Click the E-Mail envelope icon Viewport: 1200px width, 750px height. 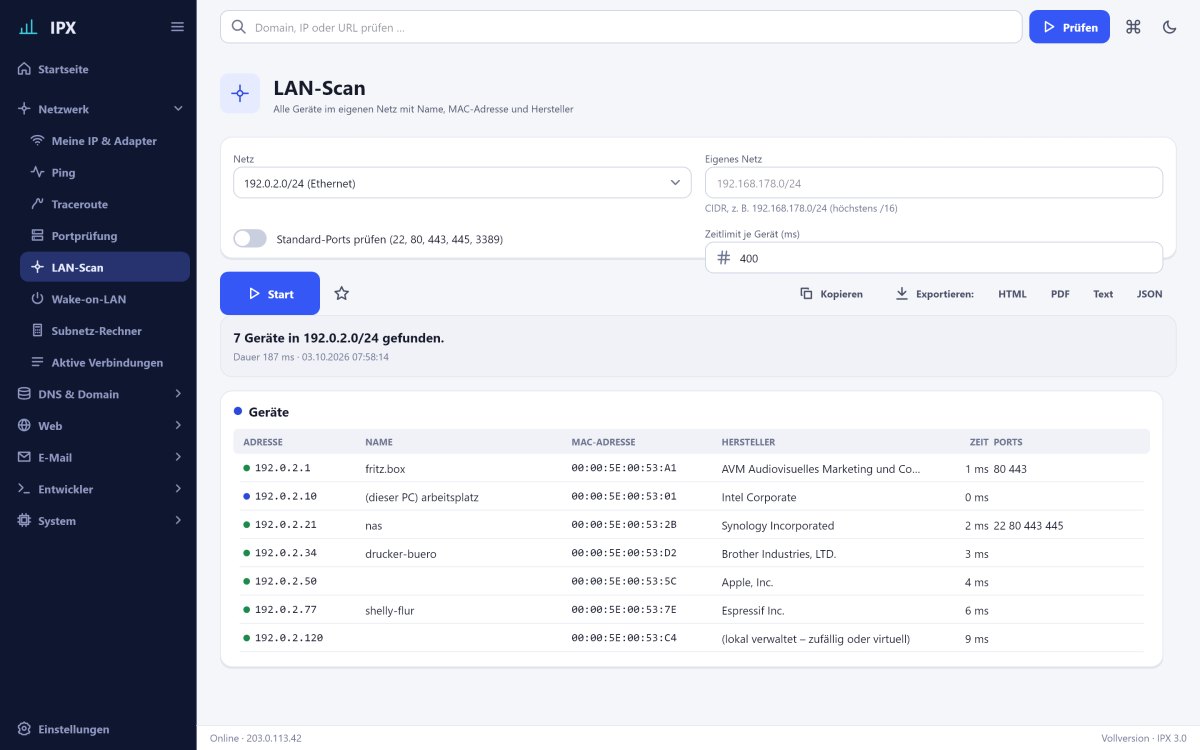pos(24,457)
